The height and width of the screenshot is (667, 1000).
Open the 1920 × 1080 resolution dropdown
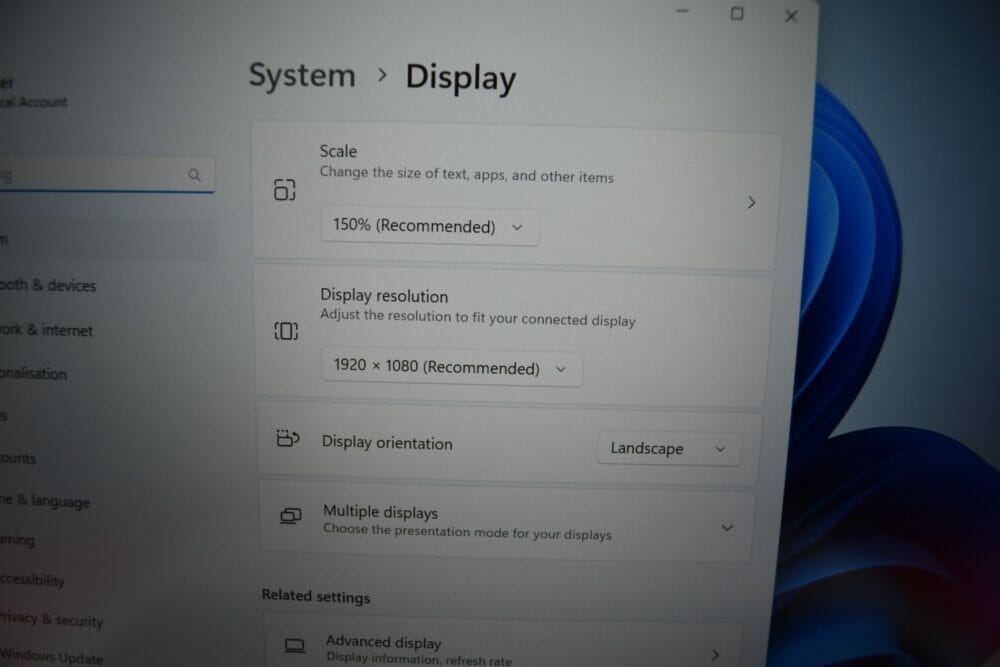(x=452, y=368)
